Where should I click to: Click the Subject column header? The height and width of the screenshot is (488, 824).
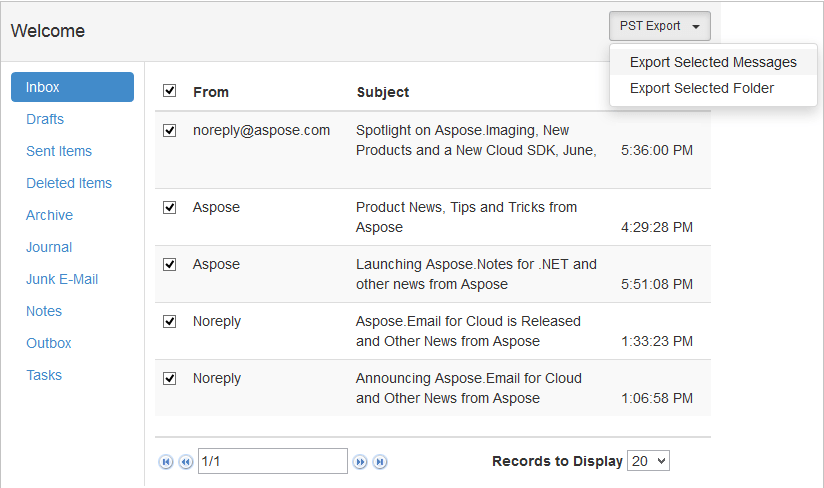tap(383, 92)
